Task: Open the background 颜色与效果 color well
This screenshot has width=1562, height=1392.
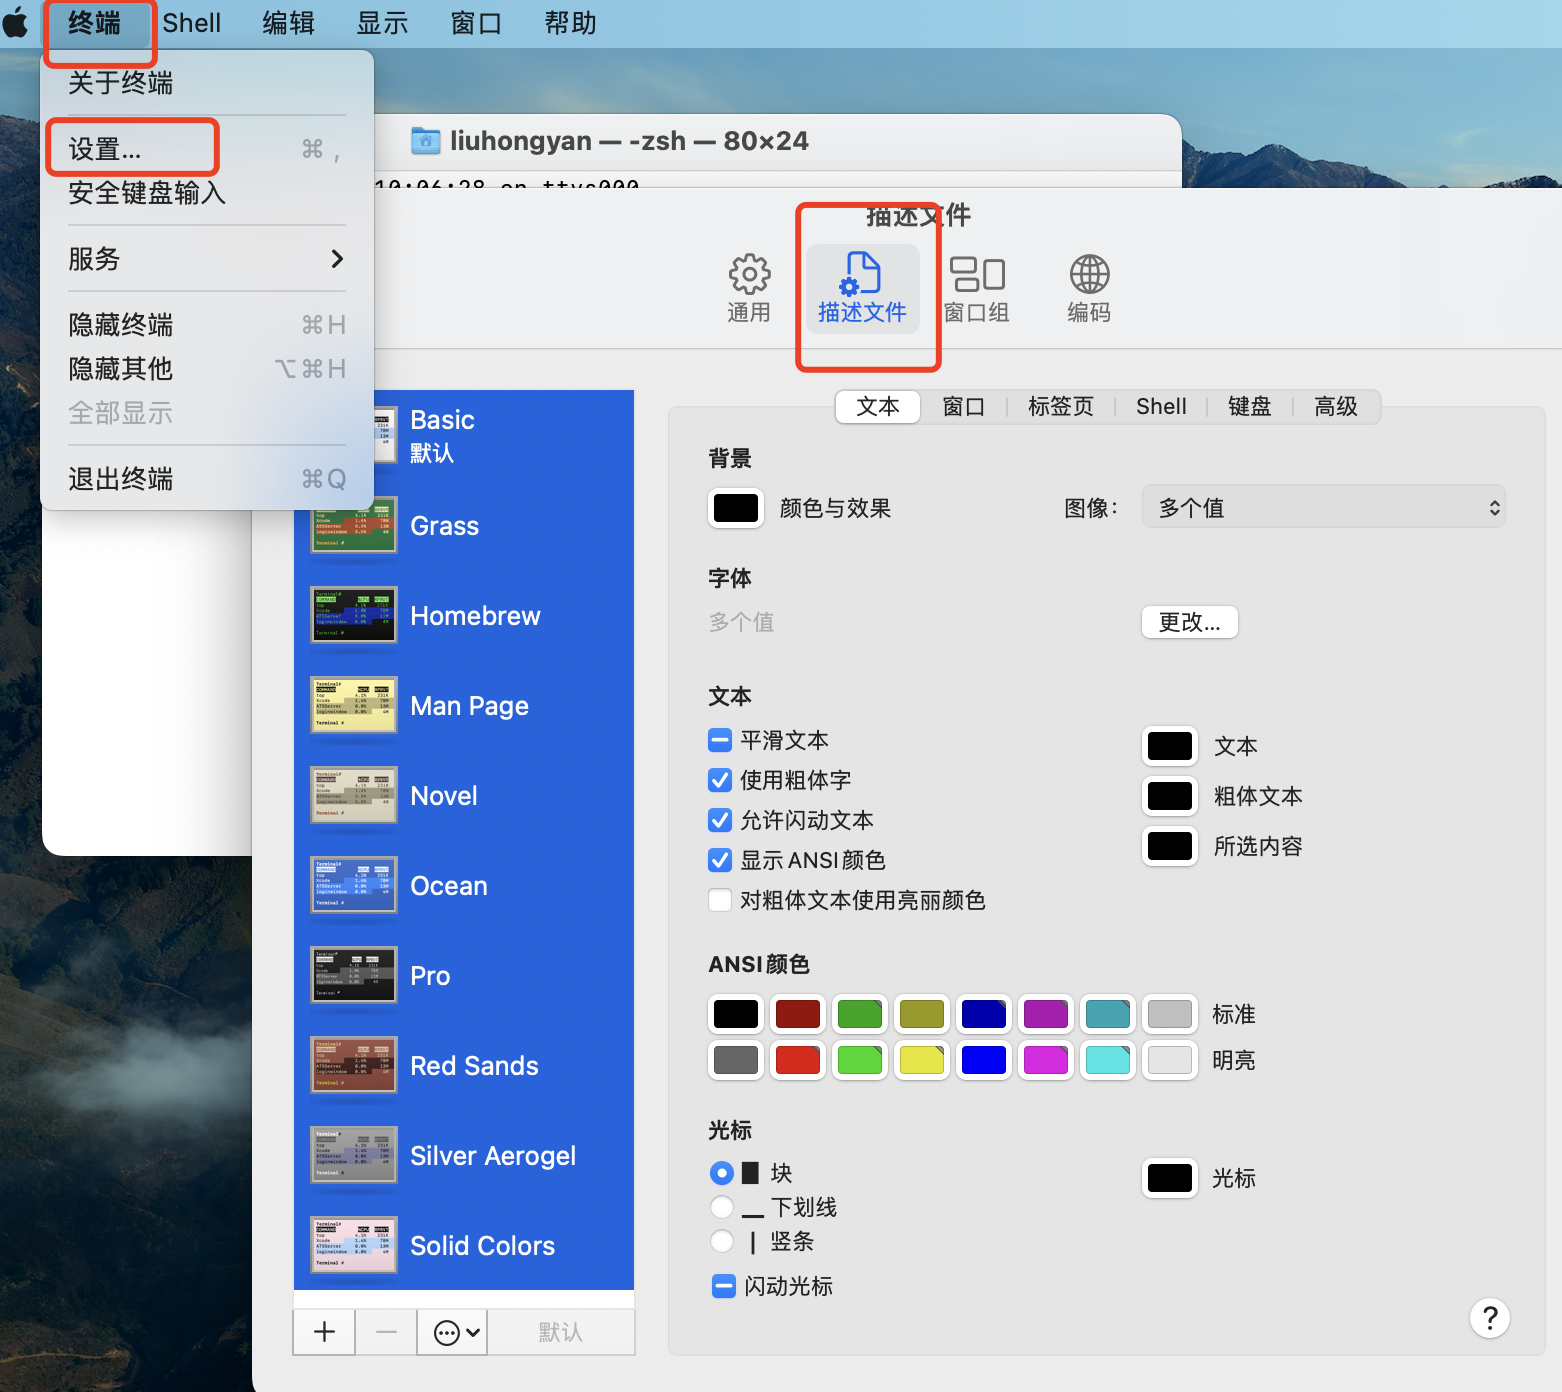Action: pos(736,508)
